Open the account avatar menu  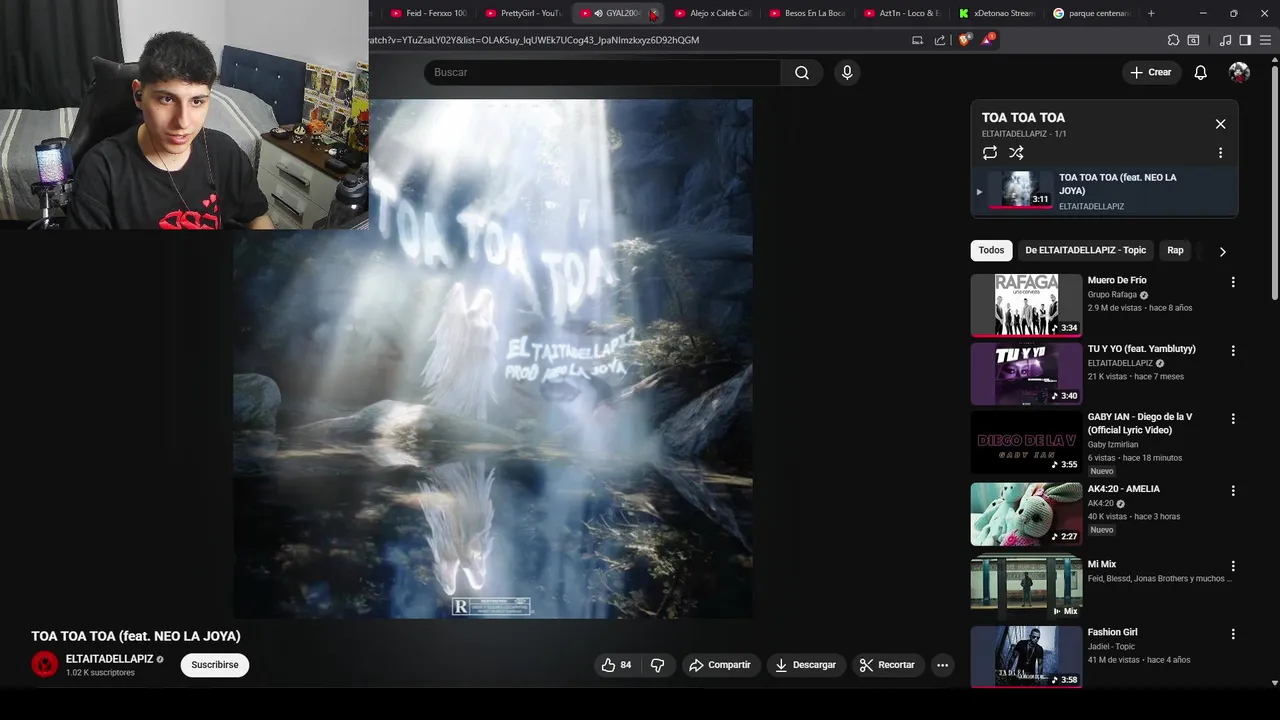(1239, 72)
